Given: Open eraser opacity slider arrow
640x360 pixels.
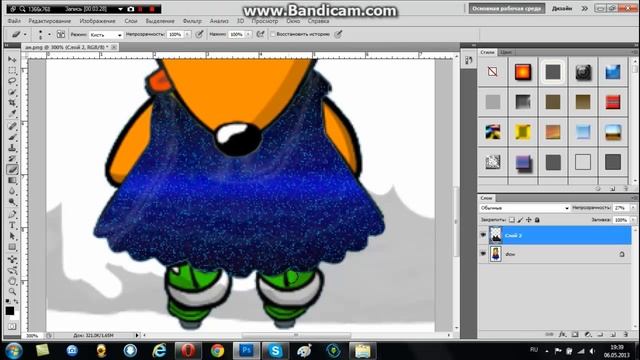Looking at the screenshot, I should tap(187, 35).
